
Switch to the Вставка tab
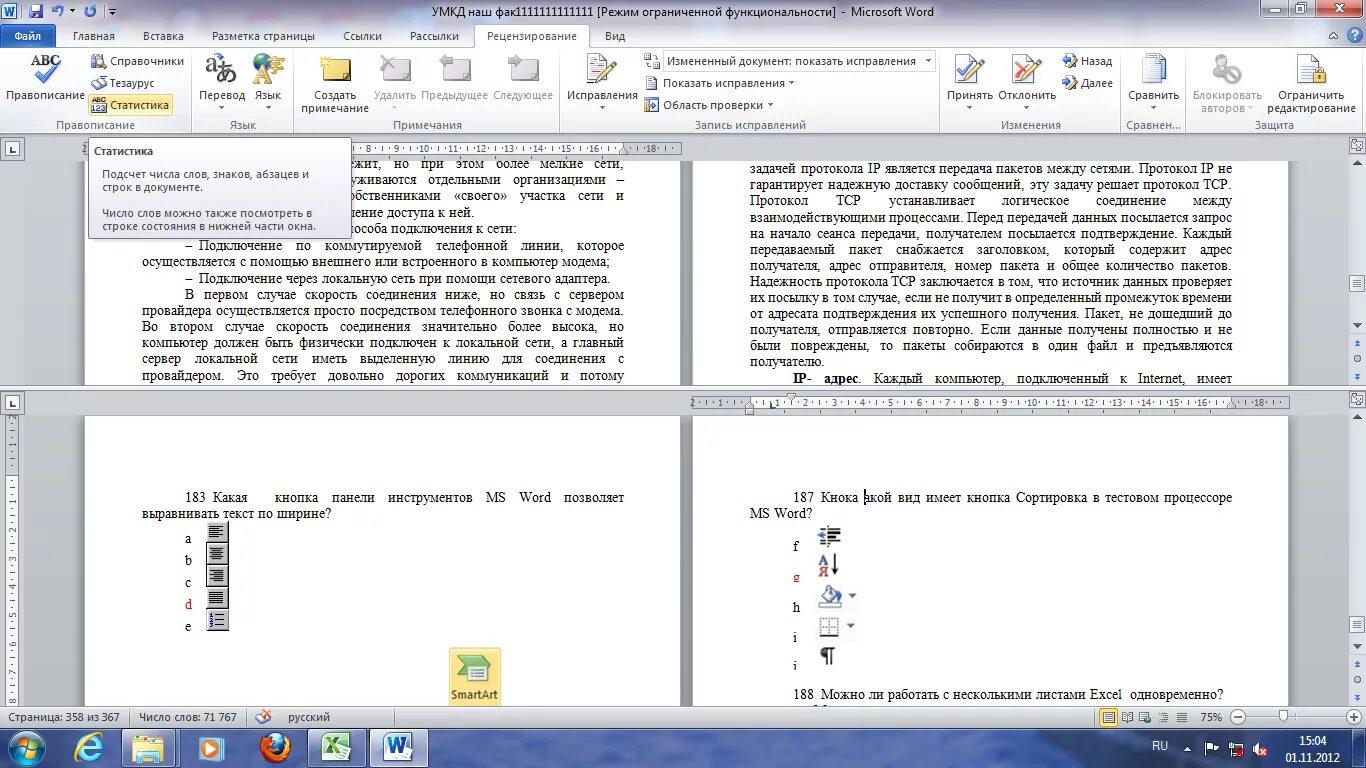coord(163,36)
